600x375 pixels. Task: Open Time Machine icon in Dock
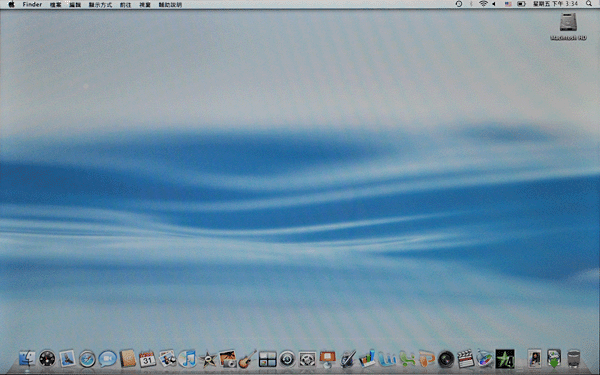point(287,359)
